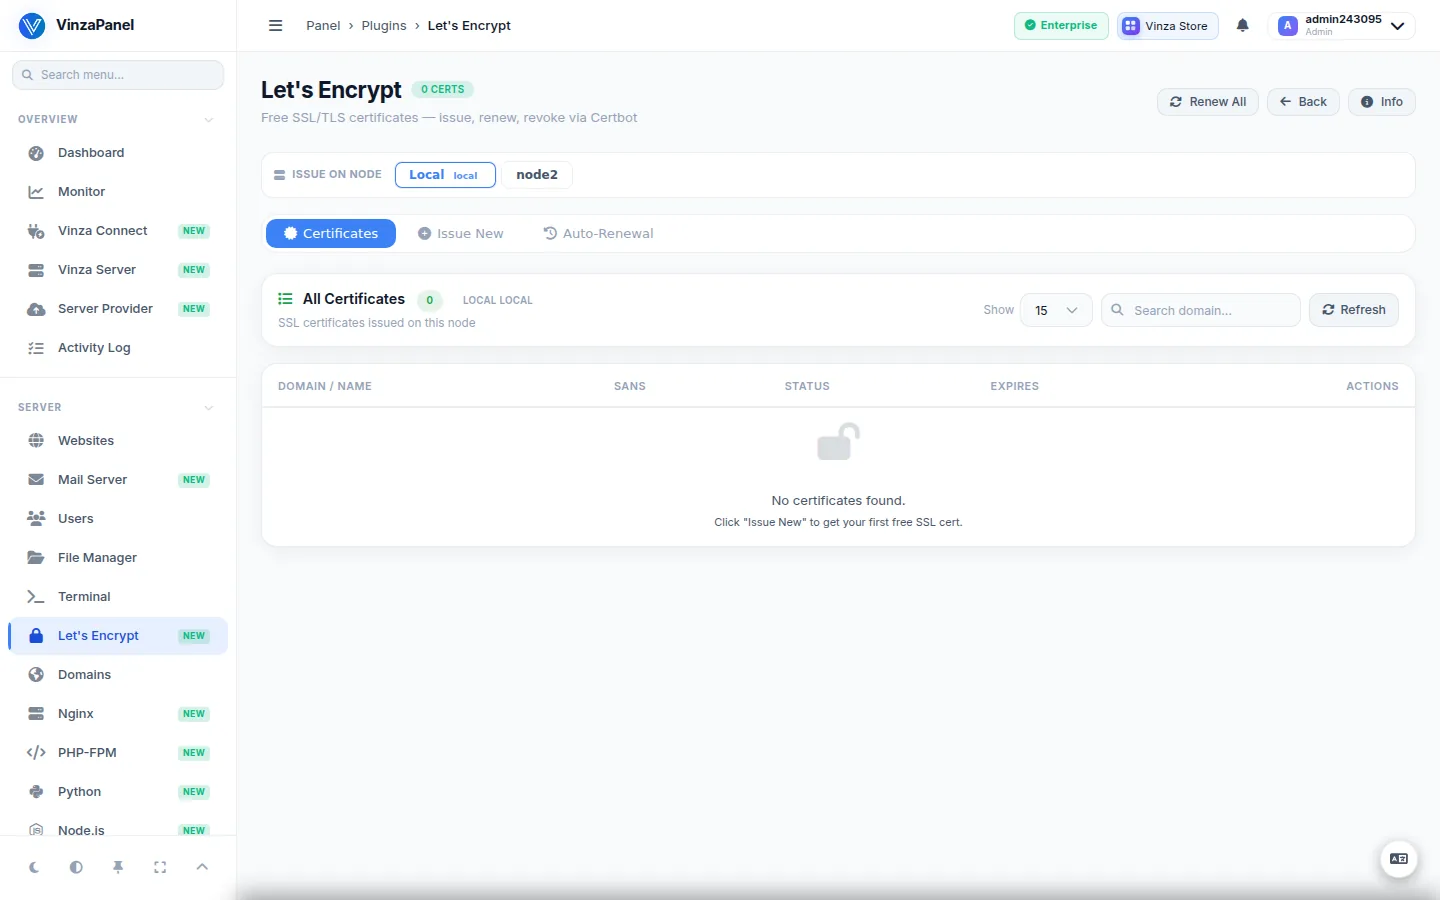The image size is (1440, 900).
Task: Click the VinzaPanel logo icon
Action: tap(32, 26)
